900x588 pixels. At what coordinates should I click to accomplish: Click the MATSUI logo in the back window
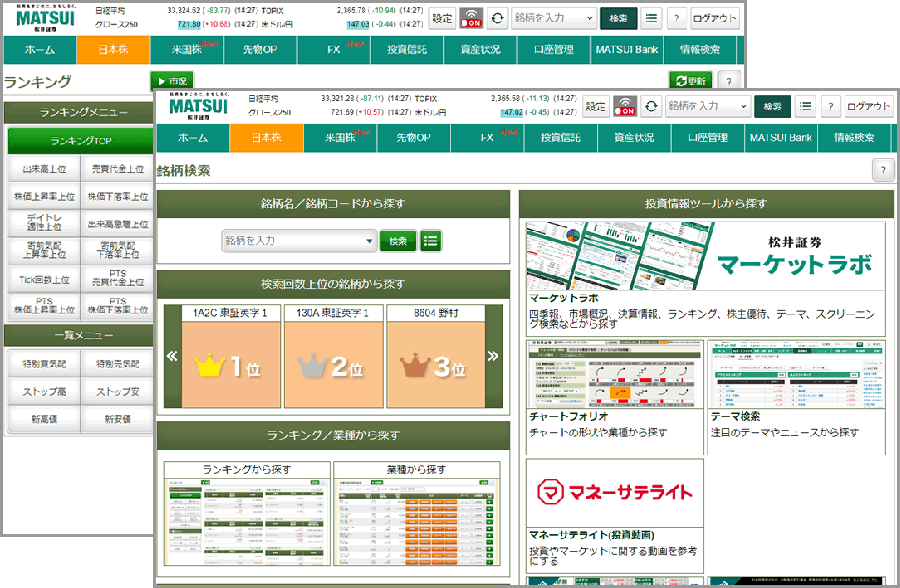[x=45, y=18]
